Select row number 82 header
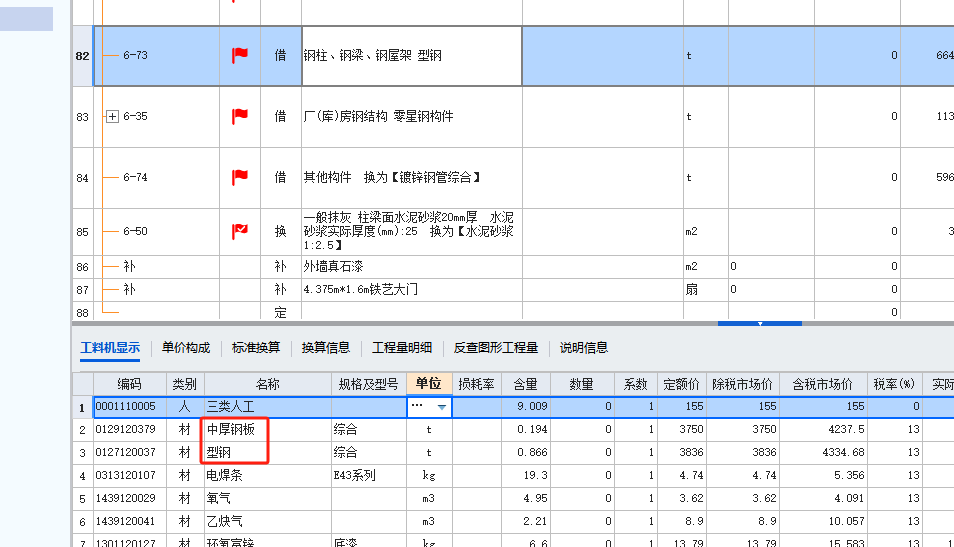The width and height of the screenshot is (954, 547). [83, 56]
